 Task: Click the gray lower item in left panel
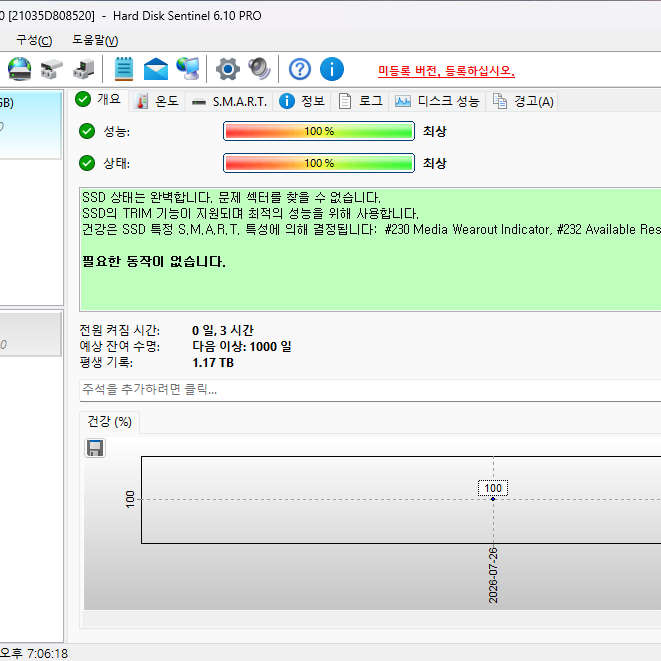30,334
